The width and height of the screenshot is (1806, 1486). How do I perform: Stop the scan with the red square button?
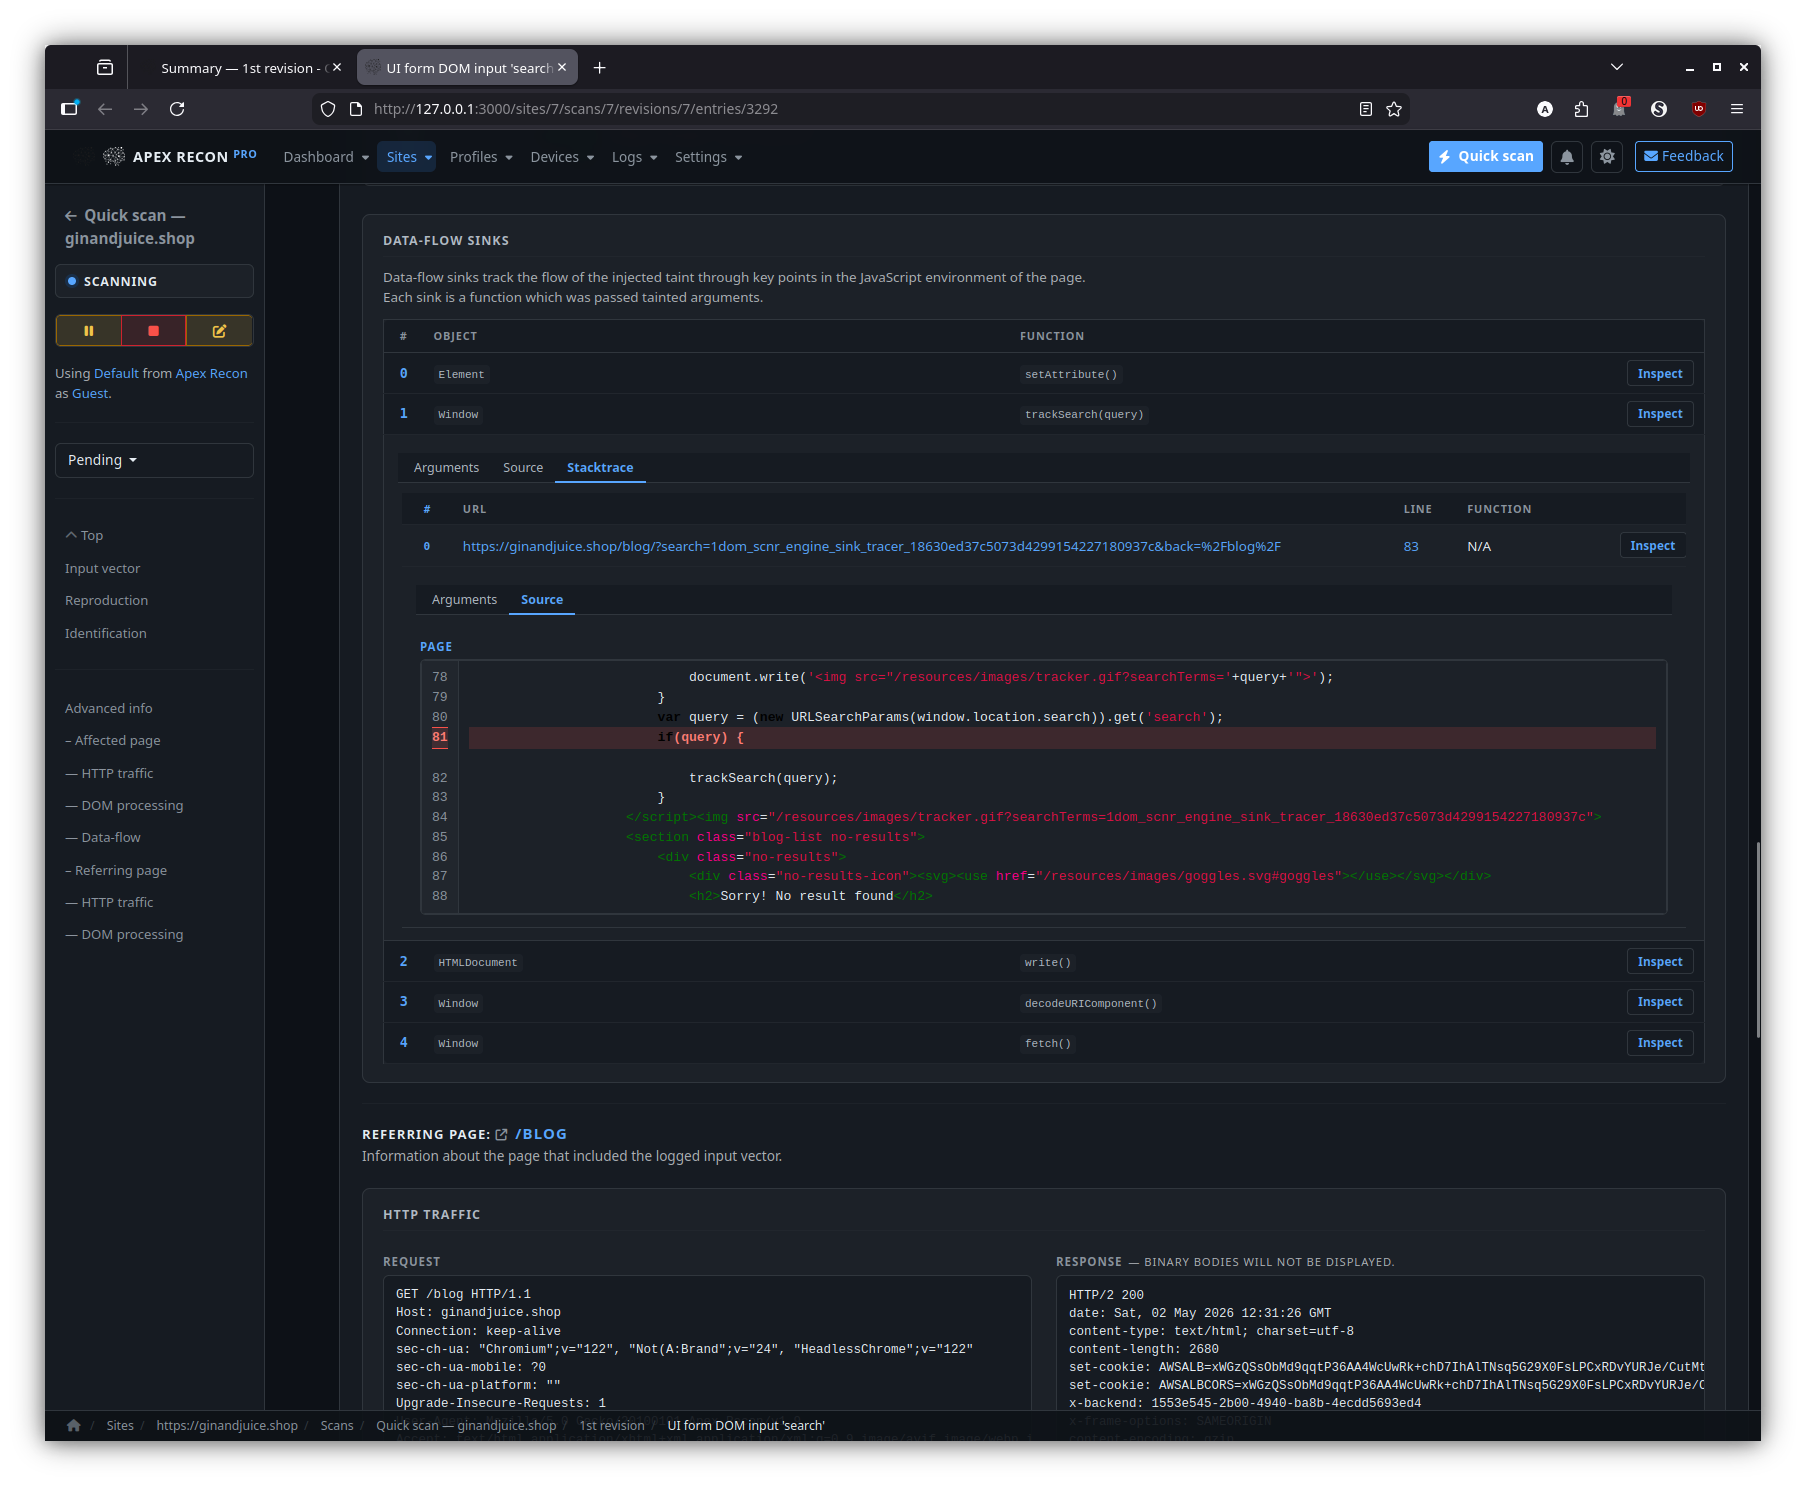click(x=154, y=331)
